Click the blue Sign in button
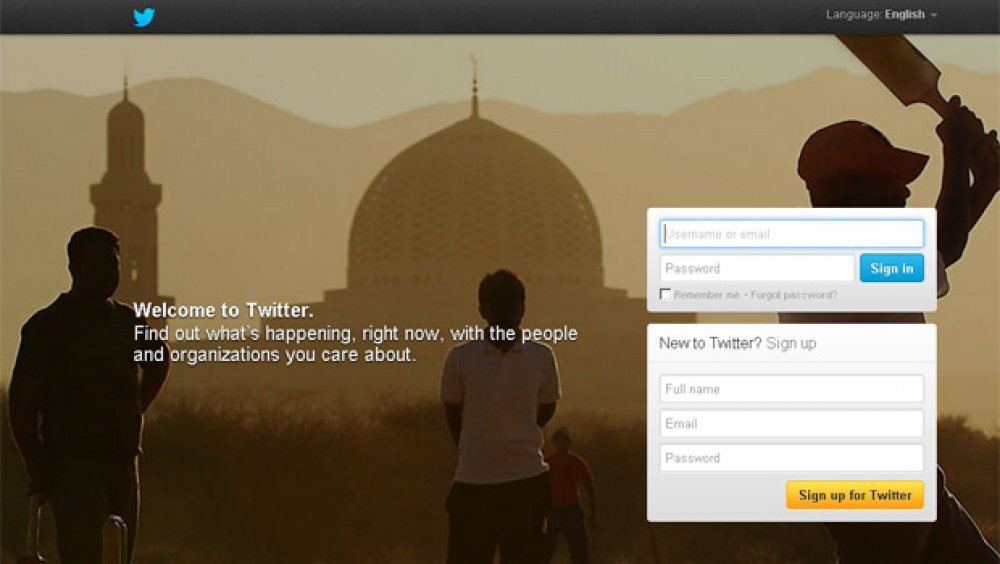 (892, 269)
